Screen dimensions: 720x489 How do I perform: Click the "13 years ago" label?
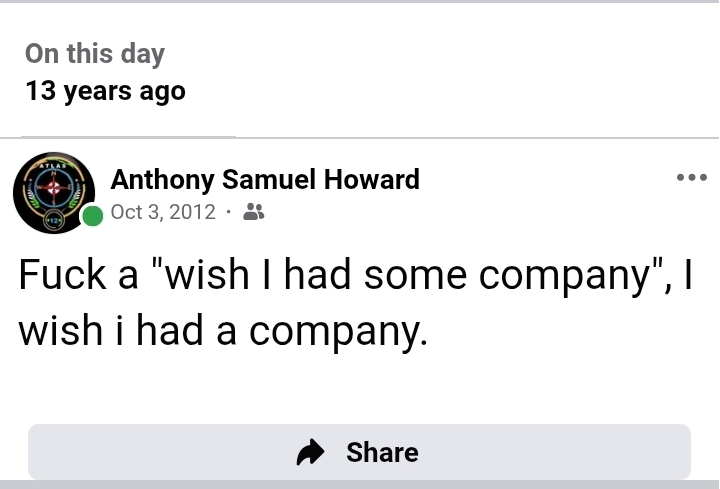(x=105, y=91)
